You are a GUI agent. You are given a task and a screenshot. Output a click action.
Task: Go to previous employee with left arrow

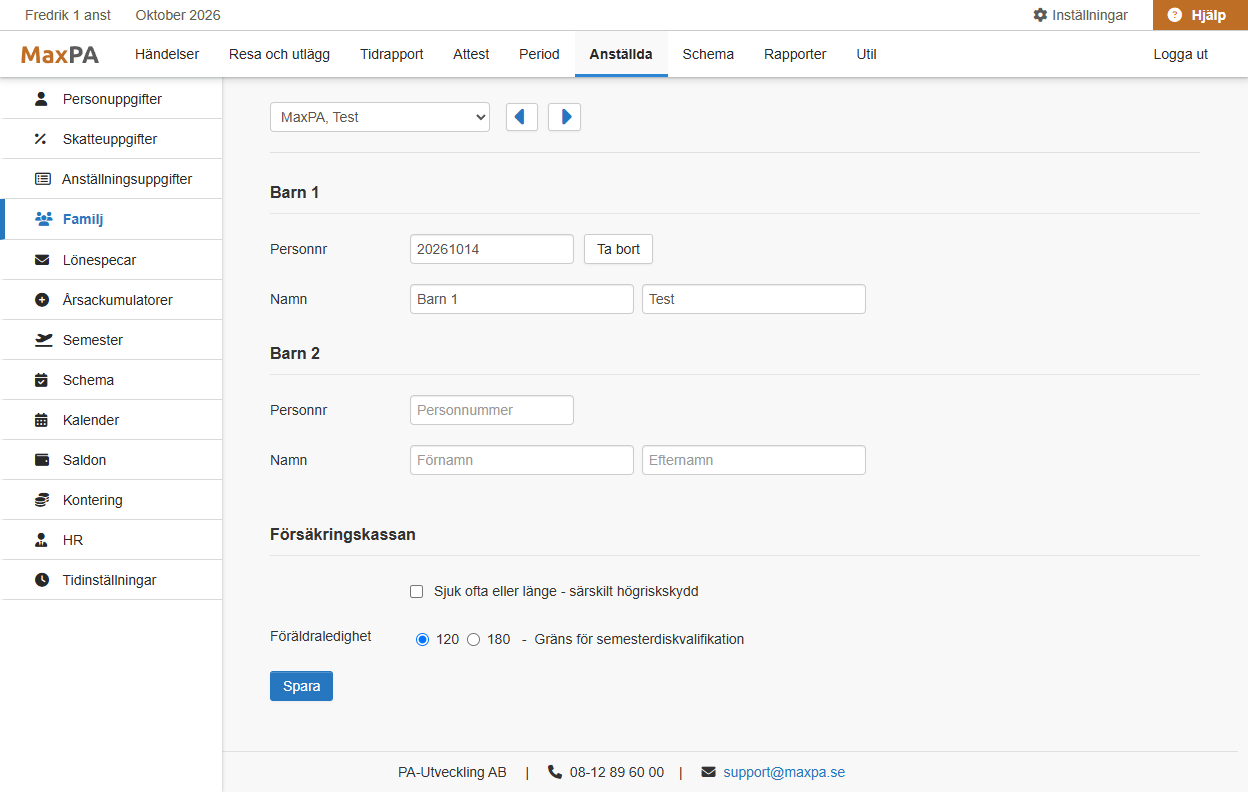coord(522,117)
